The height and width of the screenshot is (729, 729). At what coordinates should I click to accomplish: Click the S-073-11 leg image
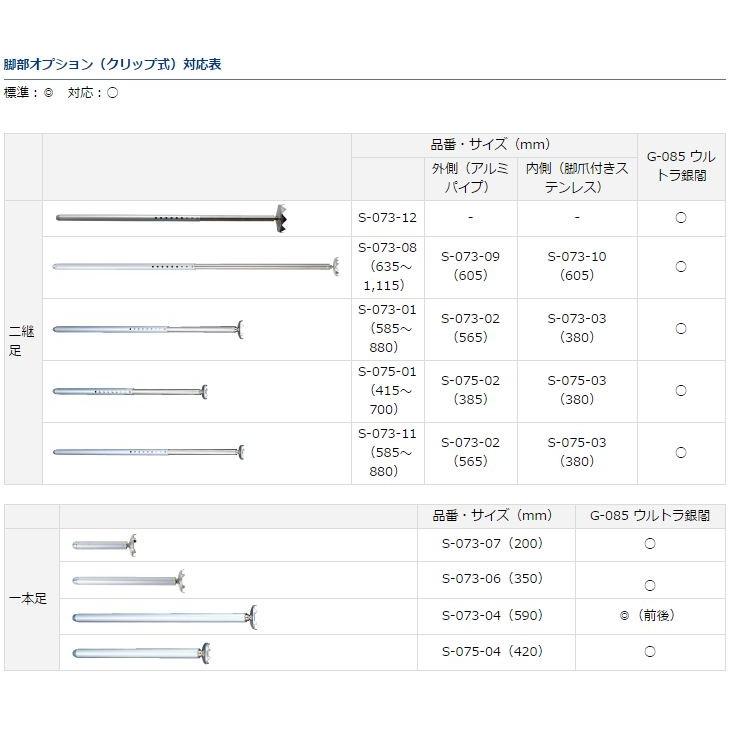coord(148,453)
